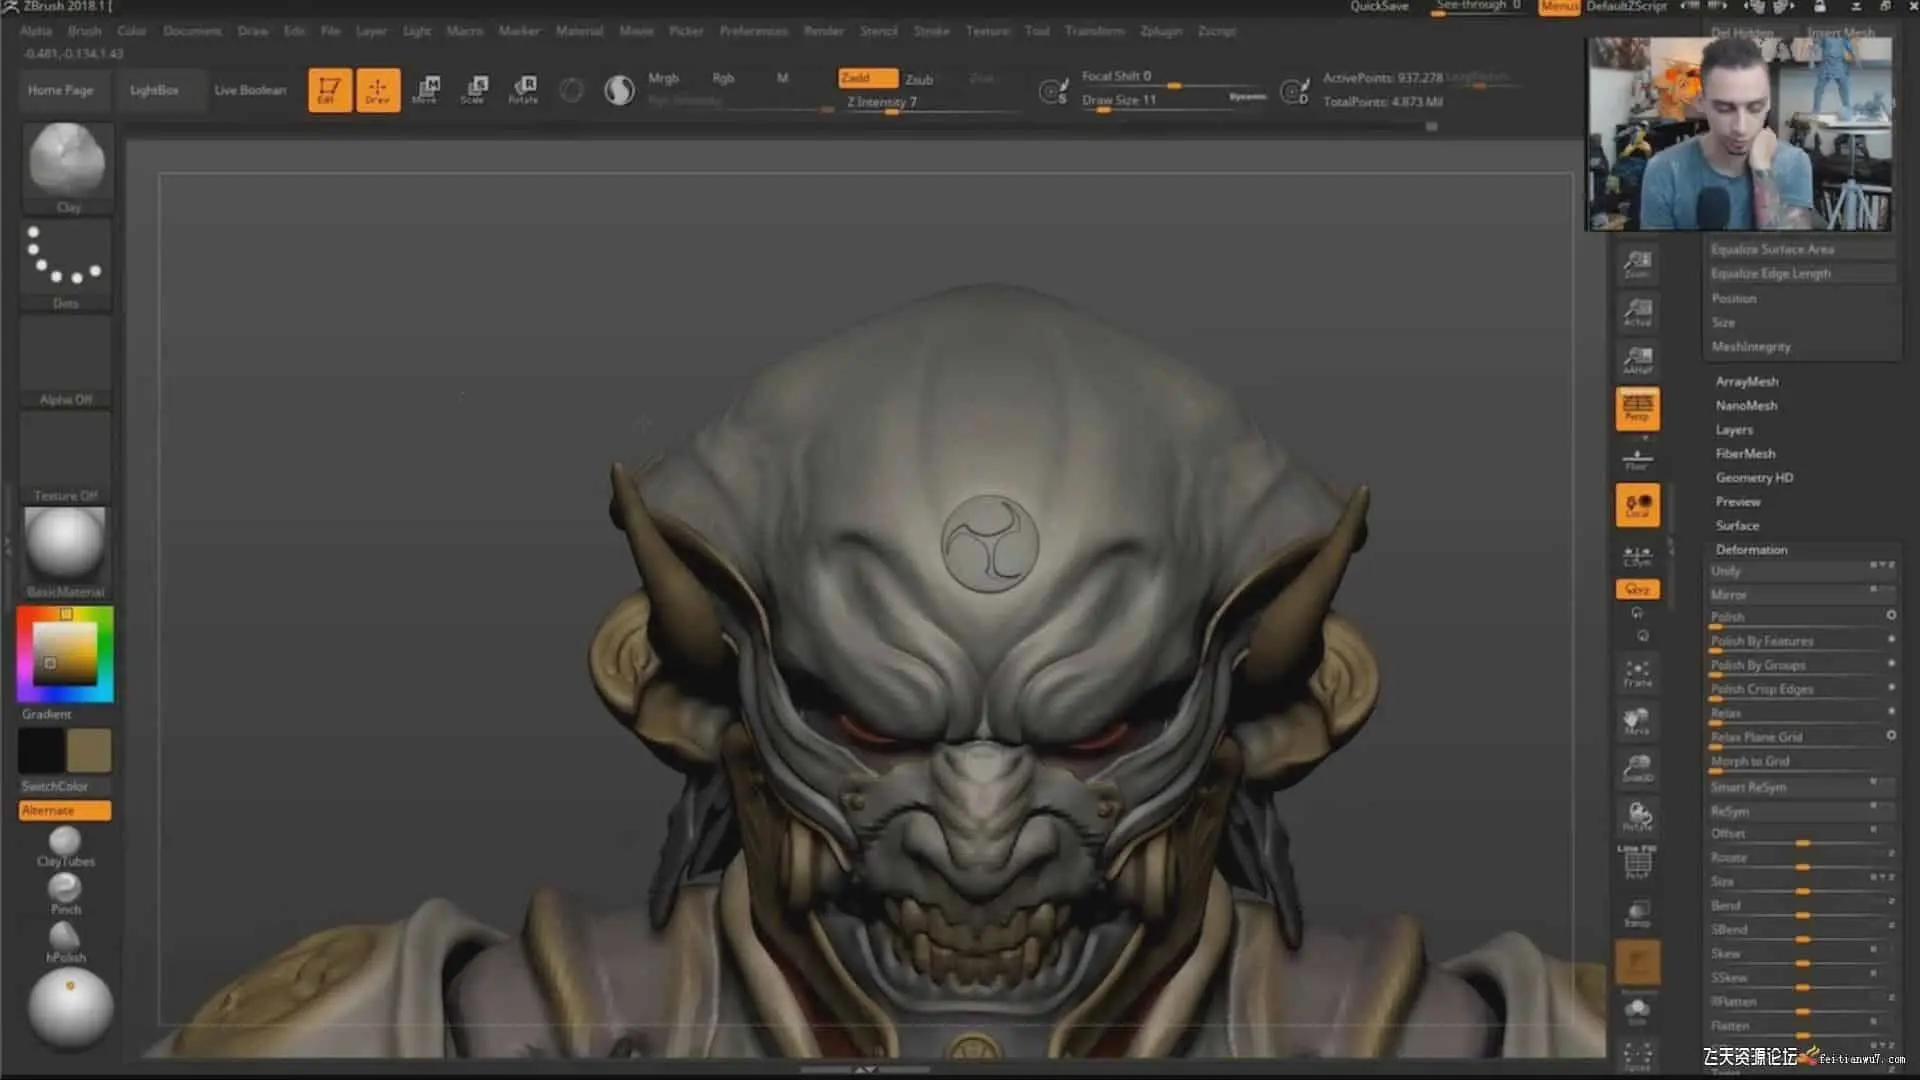The height and width of the screenshot is (1080, 1920).
Task: Click SwitchColor button
Action: [x=54, y=787]
